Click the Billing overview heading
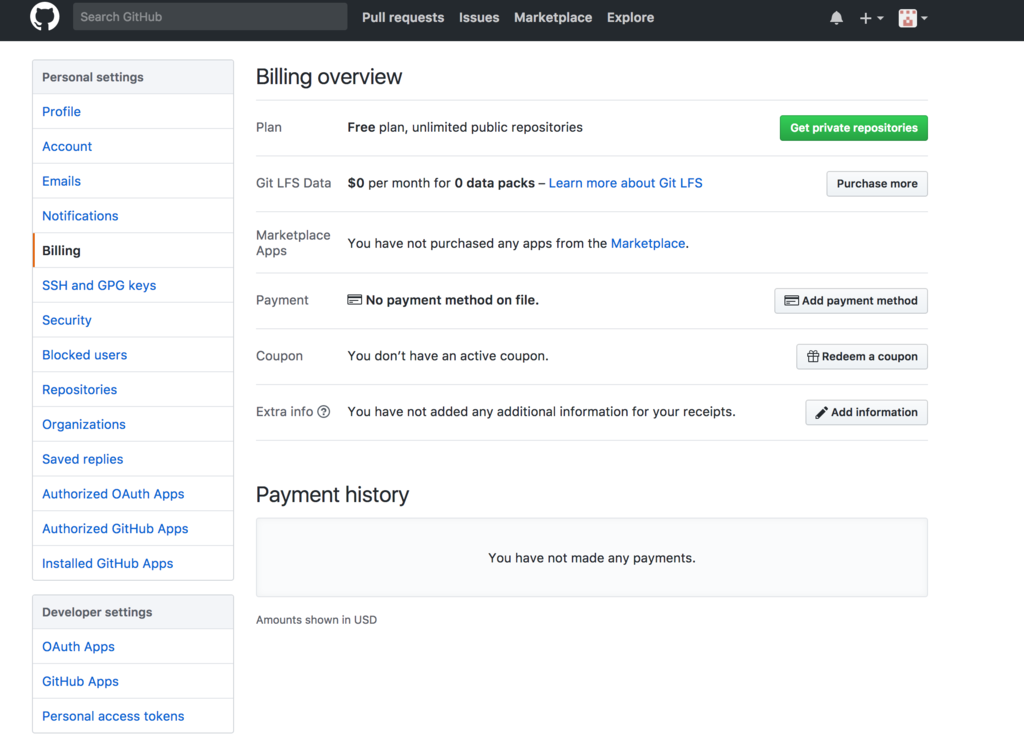This screenshot has width=1024, height=749. 329,76
